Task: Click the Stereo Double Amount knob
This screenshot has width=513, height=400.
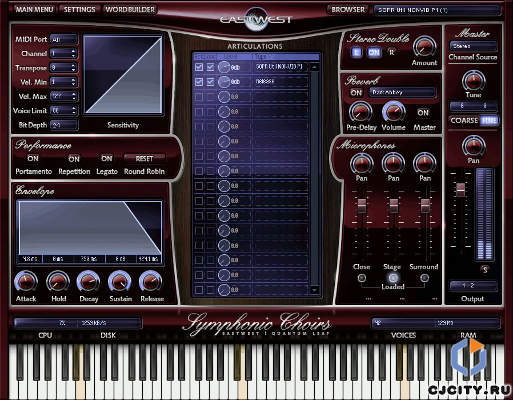Action: (424, 47)
